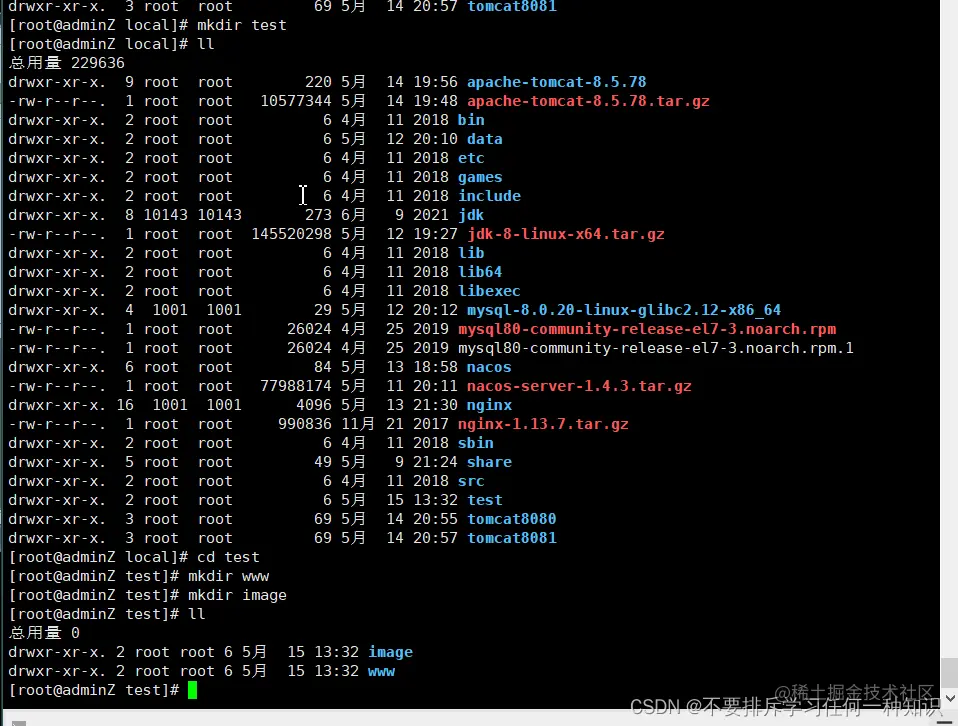
Task: Click the file size 990836
Action: pos(305,424)
